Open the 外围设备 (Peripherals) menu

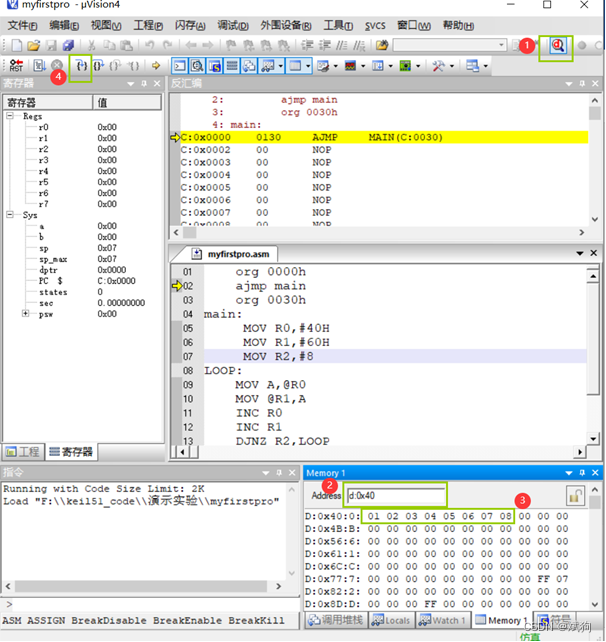pos(286,26)
